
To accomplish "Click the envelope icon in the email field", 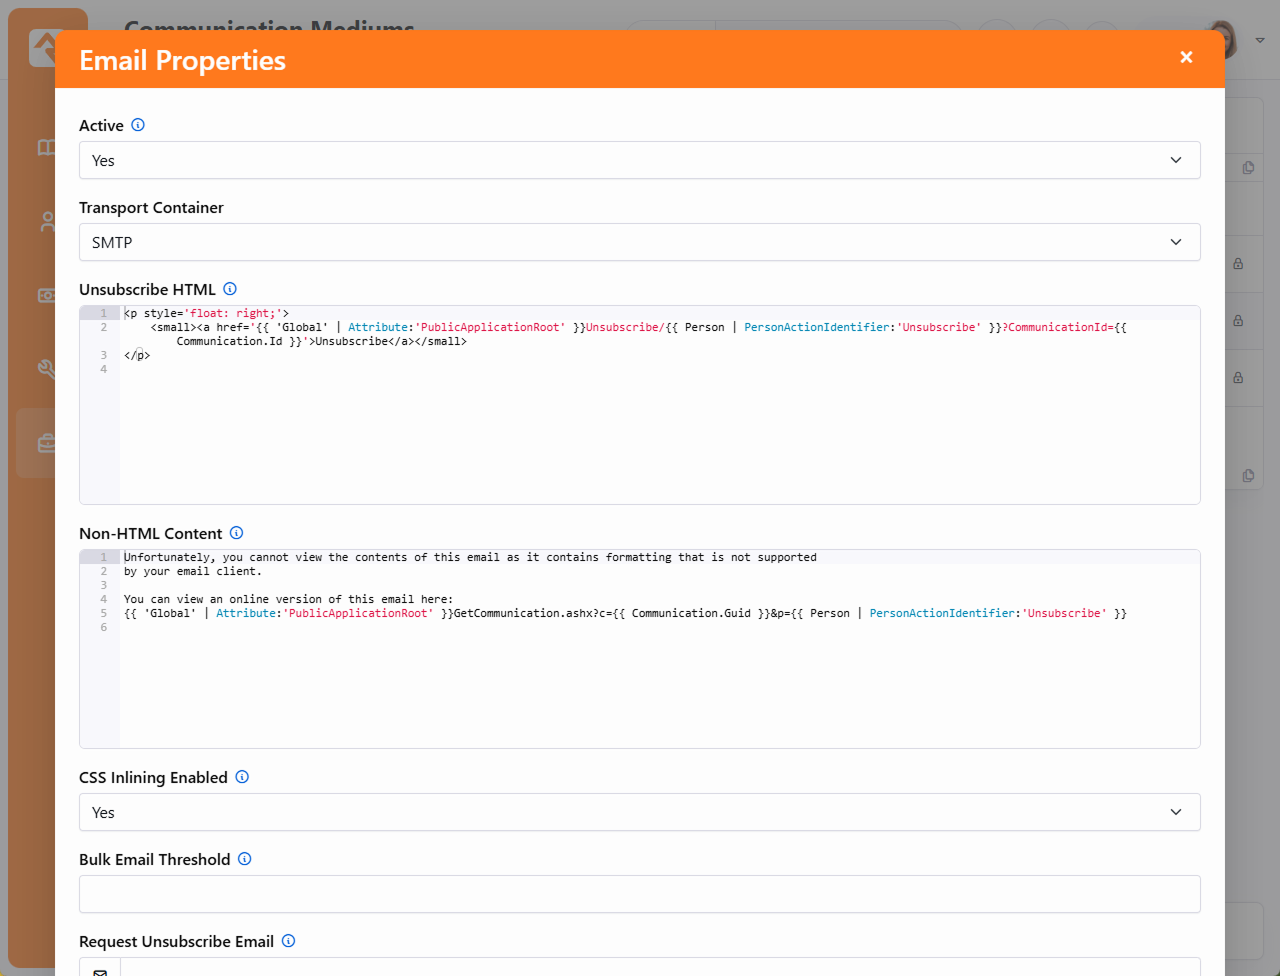I will 100,970.
